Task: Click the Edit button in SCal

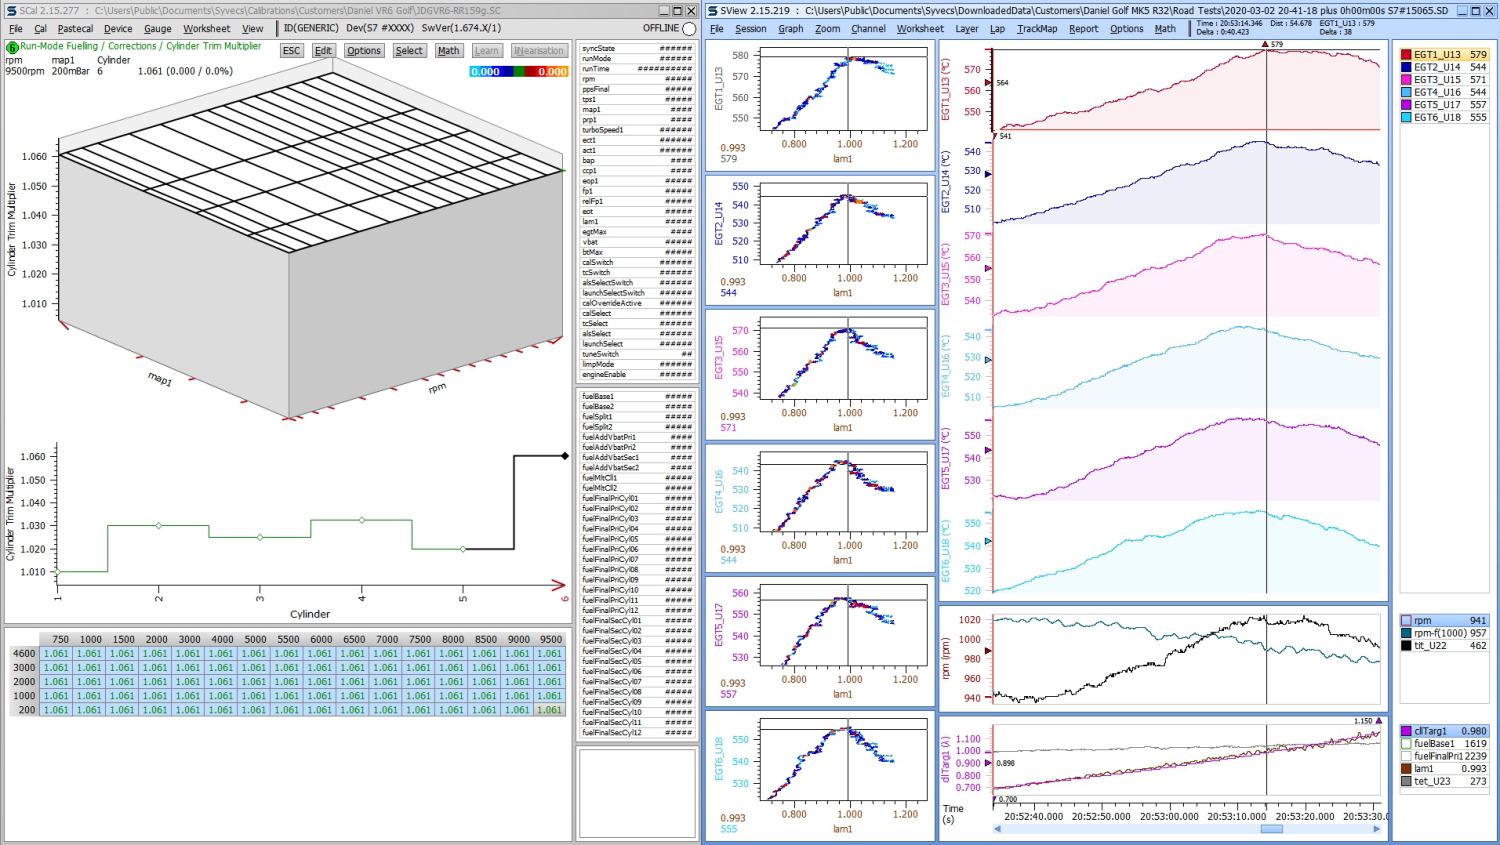Action: pyautogui.click(x=323, y=51)
